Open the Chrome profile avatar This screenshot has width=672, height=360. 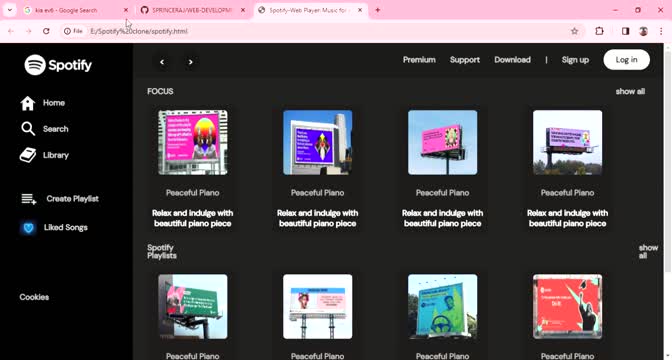coord(643,31)
